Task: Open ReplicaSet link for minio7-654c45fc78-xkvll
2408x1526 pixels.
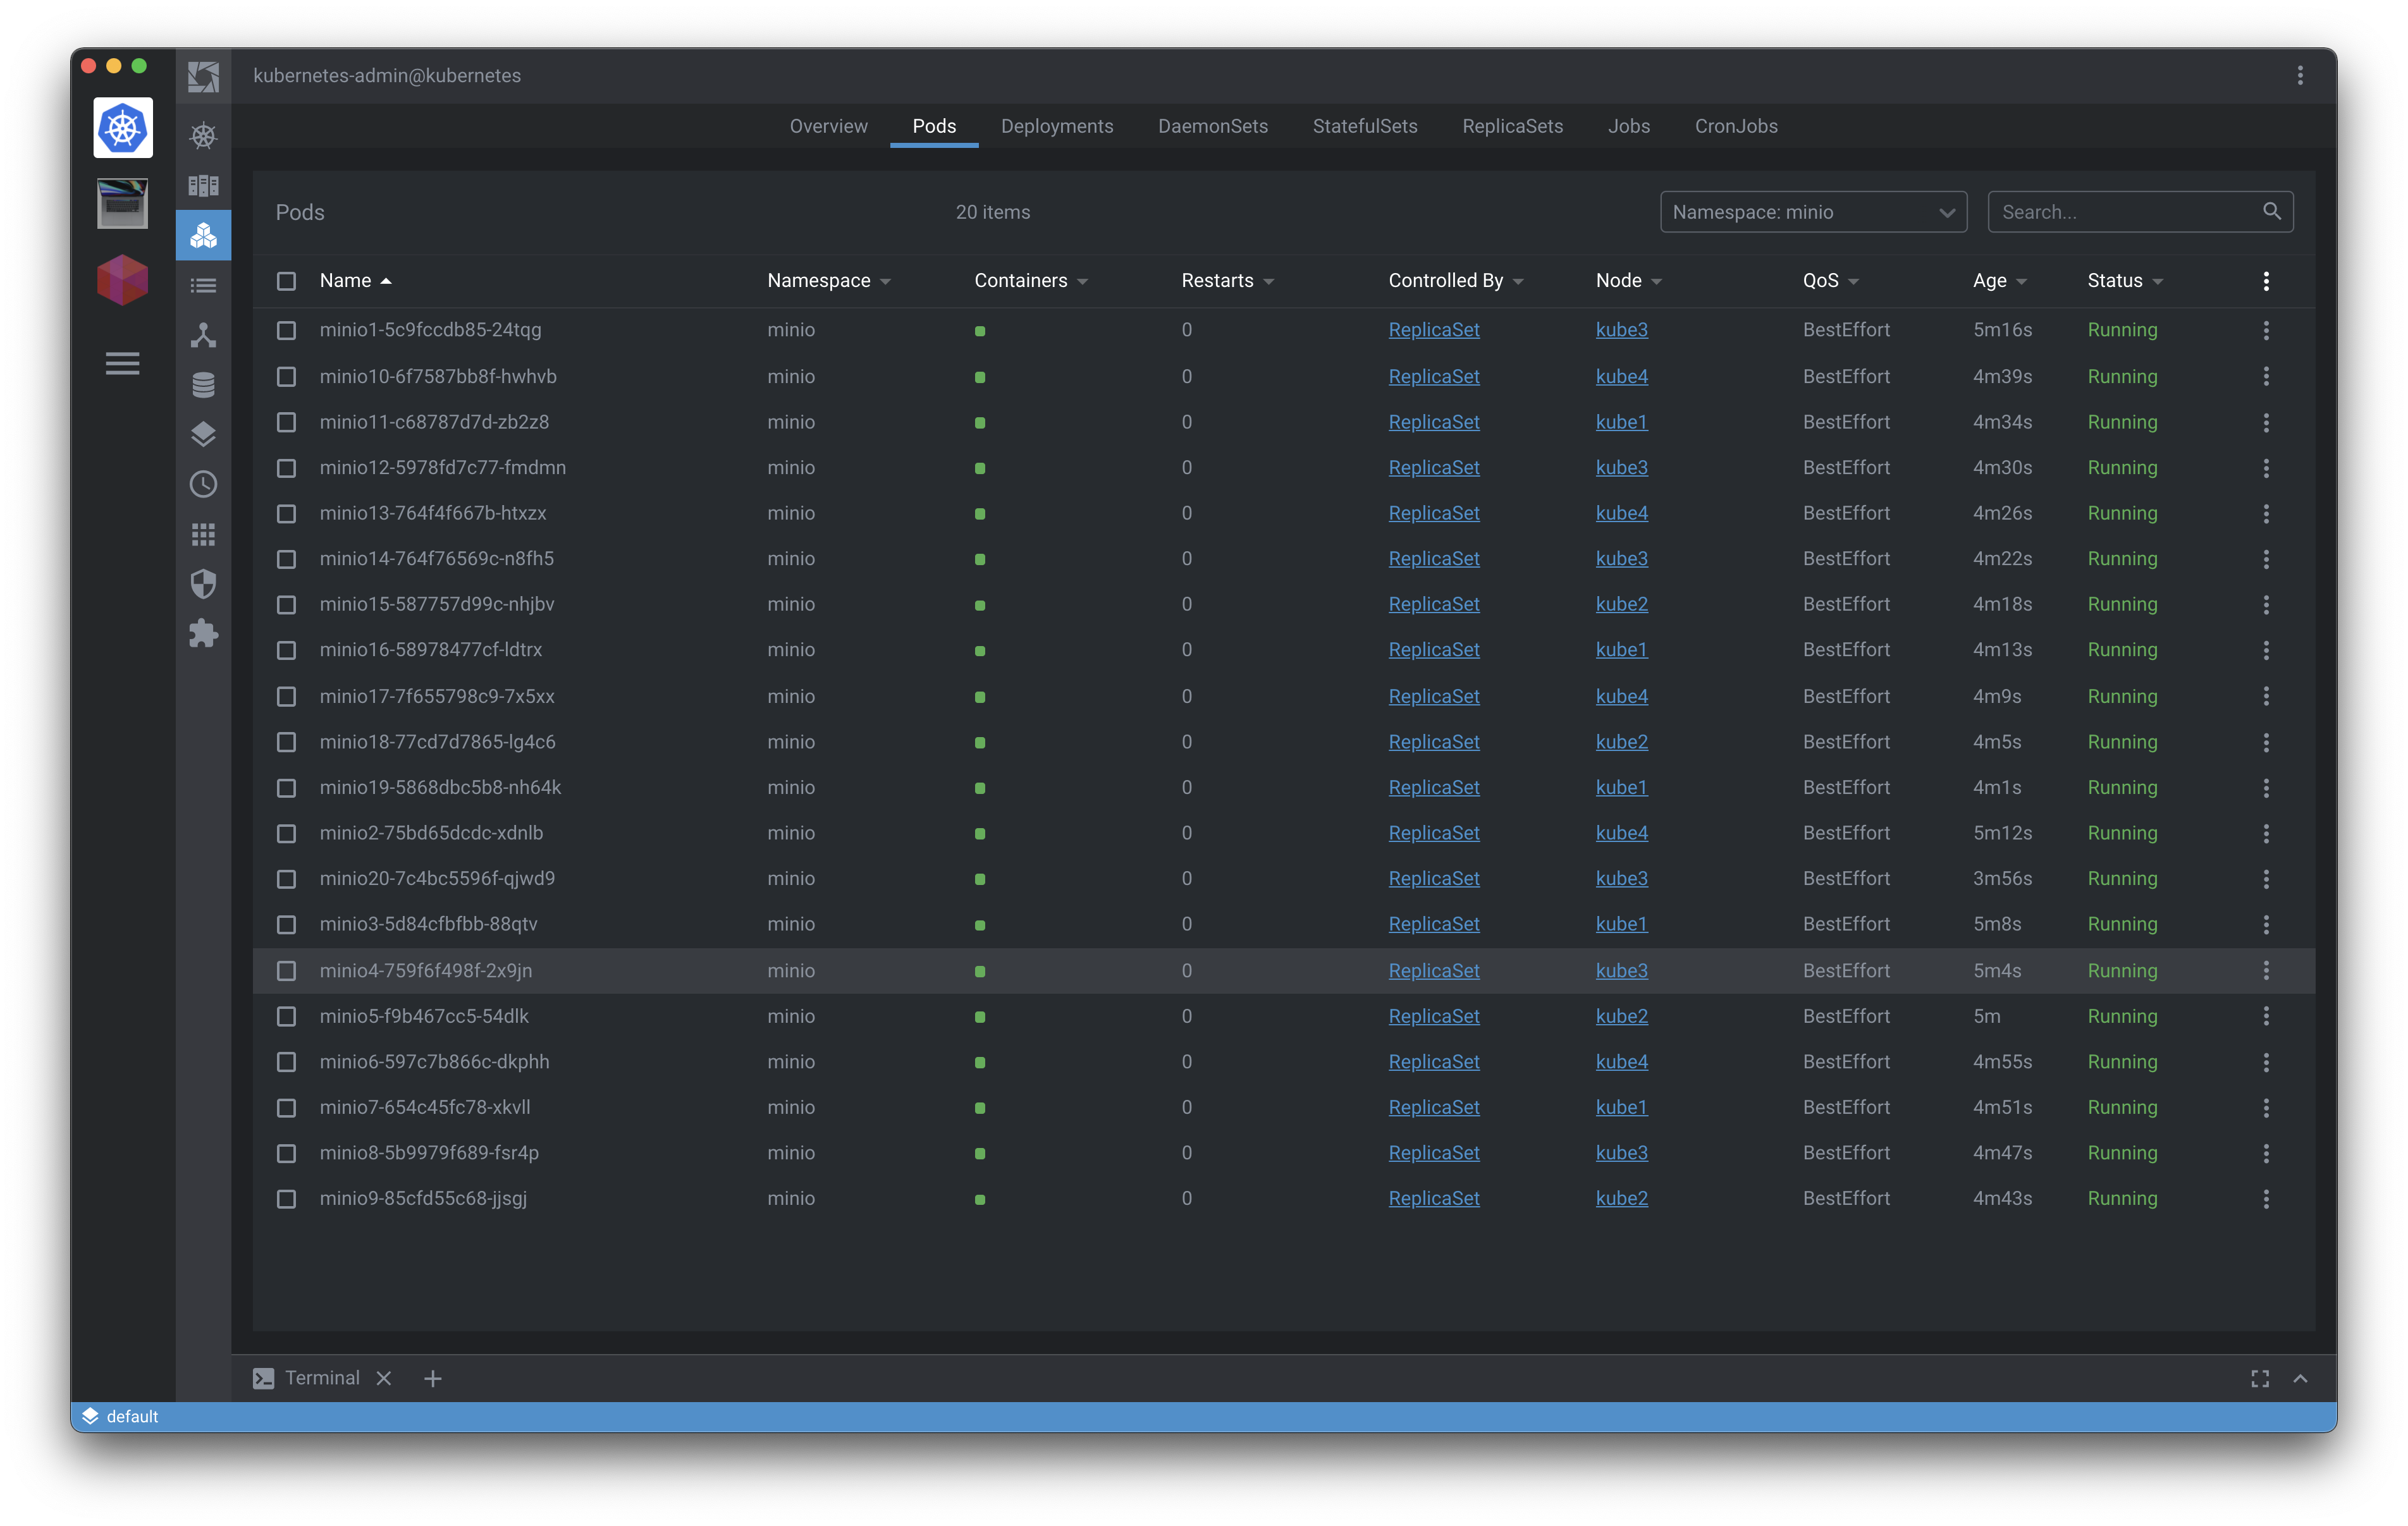Action: coord(1434,1108)
